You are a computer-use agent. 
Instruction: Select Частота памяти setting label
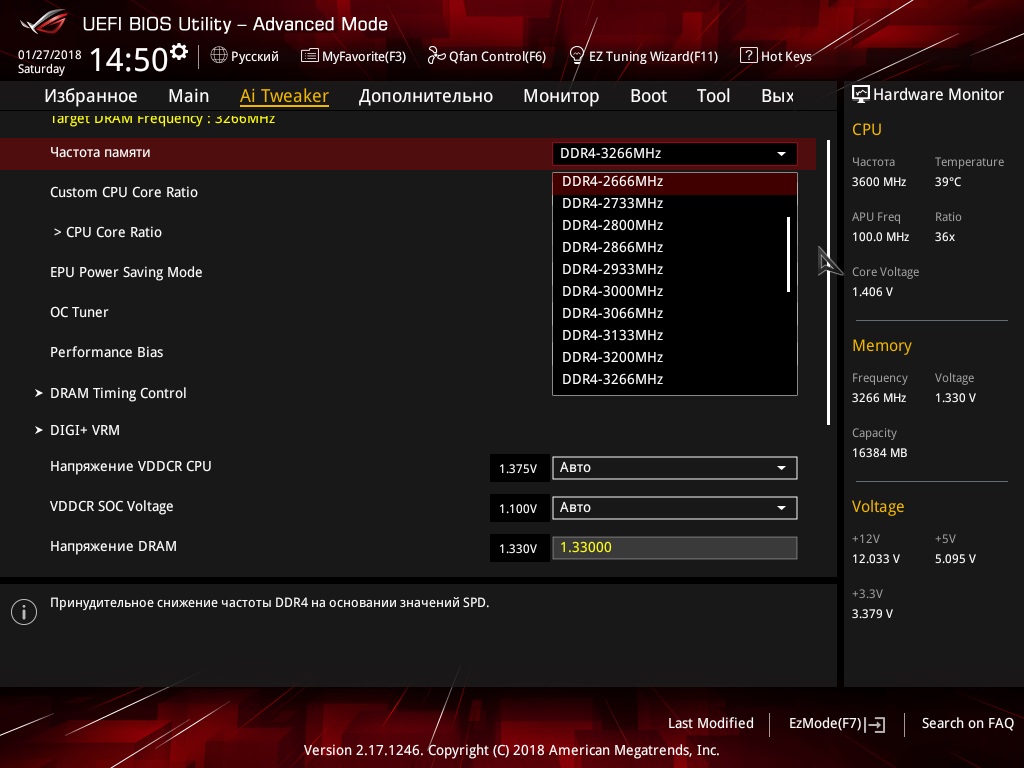point(100,152)
